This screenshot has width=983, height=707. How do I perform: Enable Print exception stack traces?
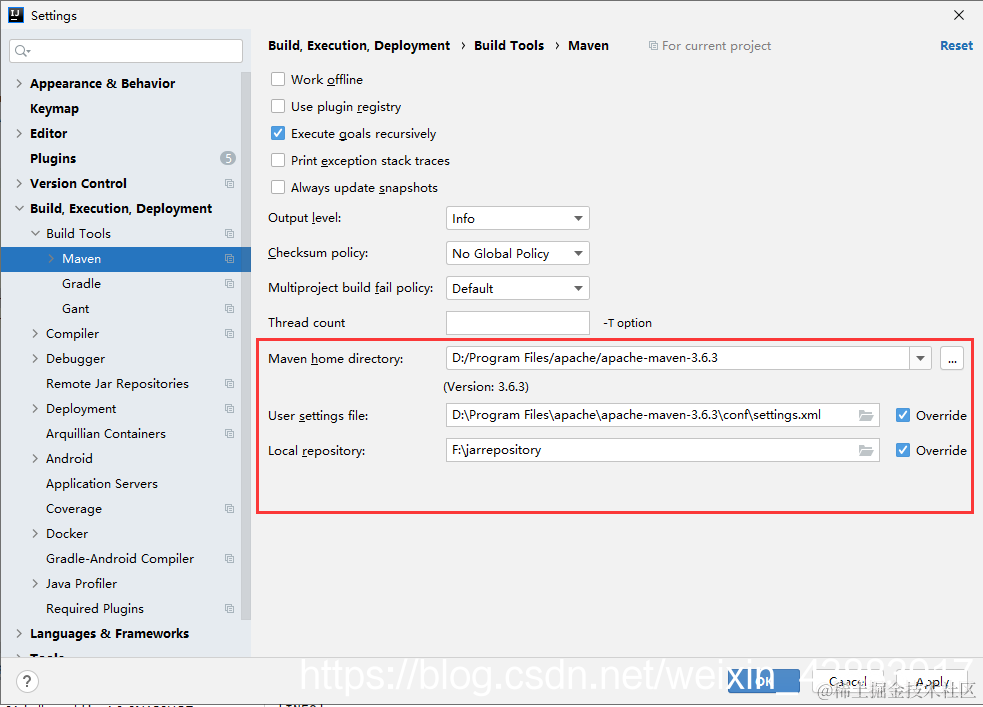click(x=278, y=160)
